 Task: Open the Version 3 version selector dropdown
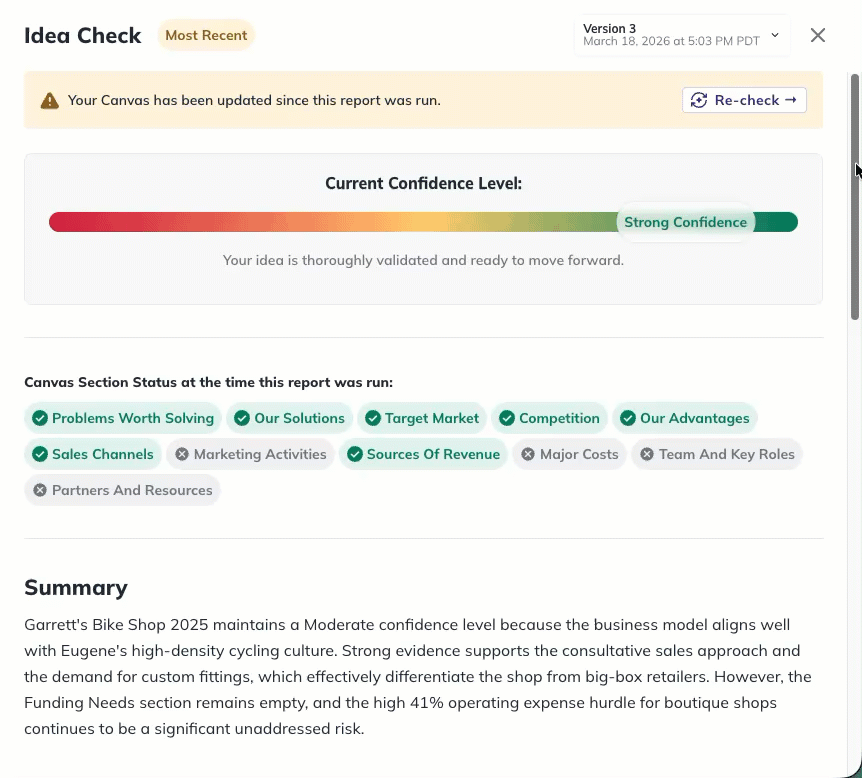point(682,35)
